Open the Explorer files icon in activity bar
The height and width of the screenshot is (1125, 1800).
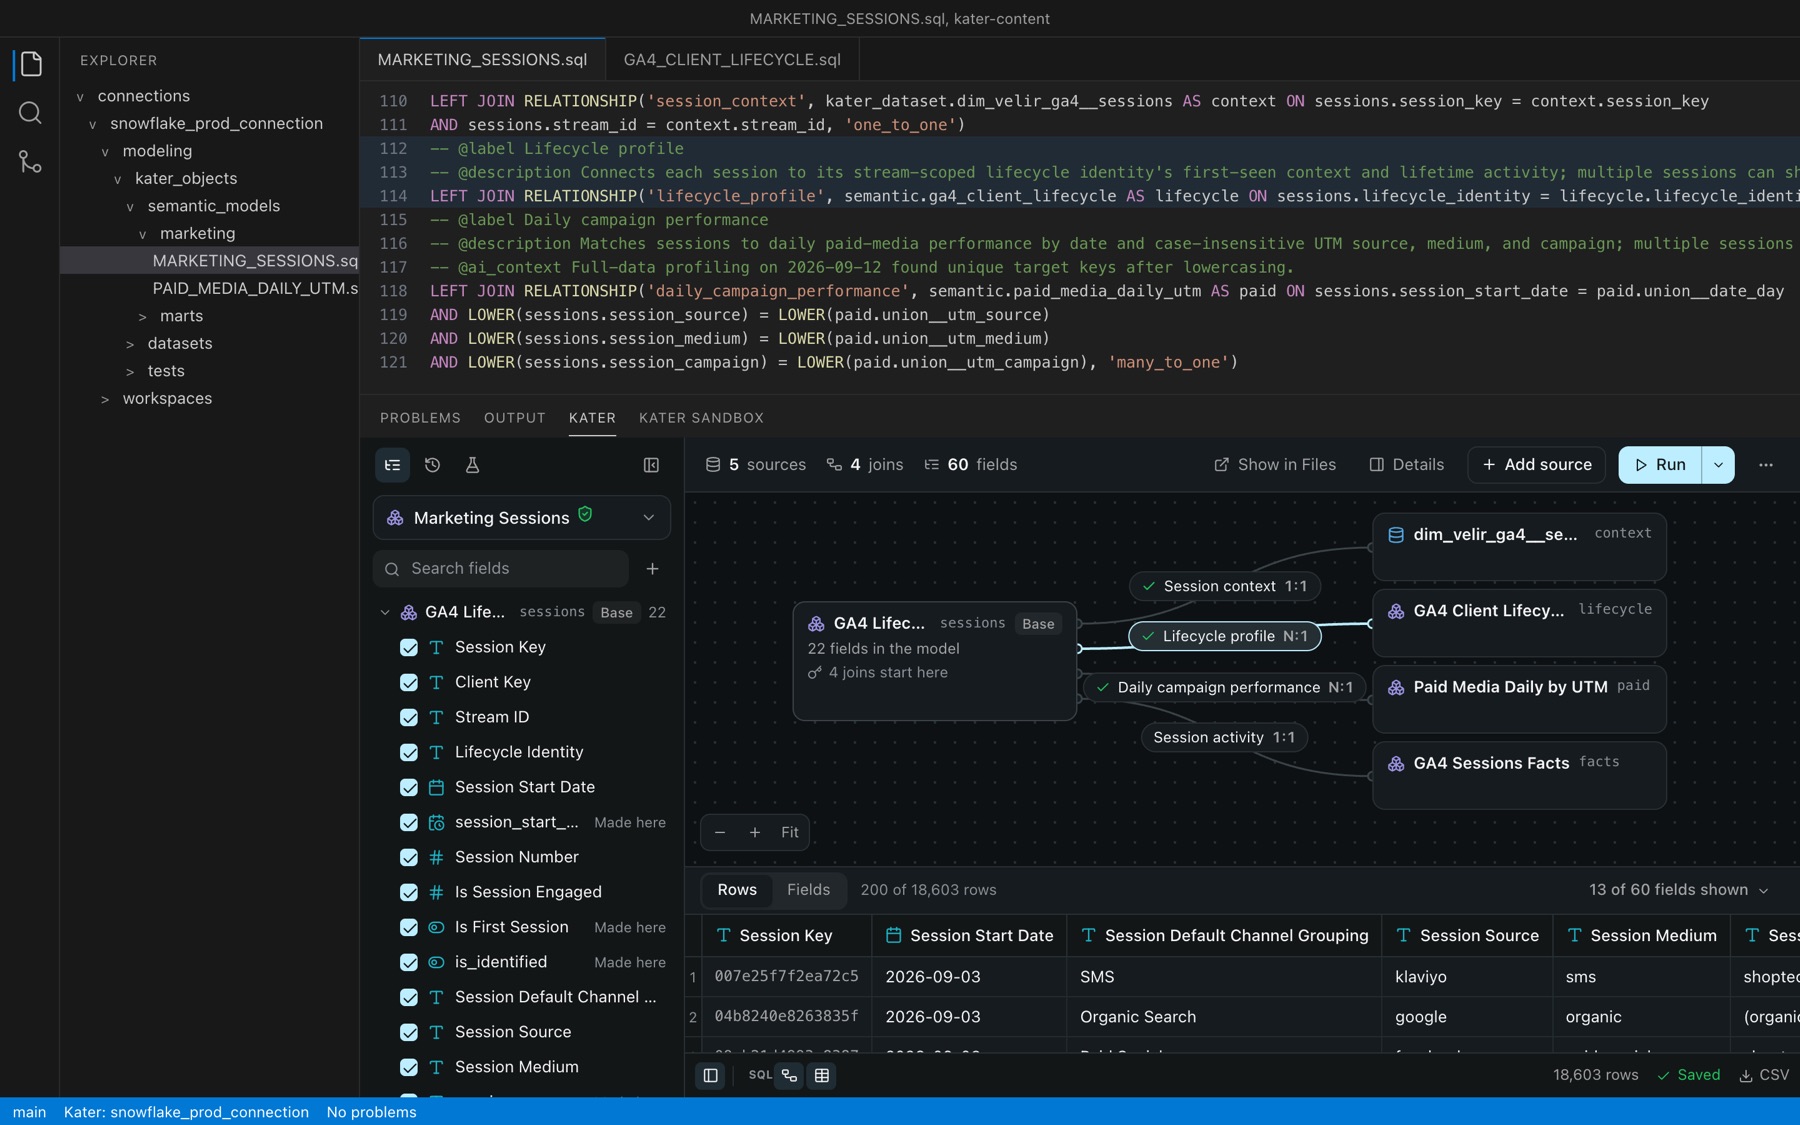pyautogui.click(x=30, y=65)
